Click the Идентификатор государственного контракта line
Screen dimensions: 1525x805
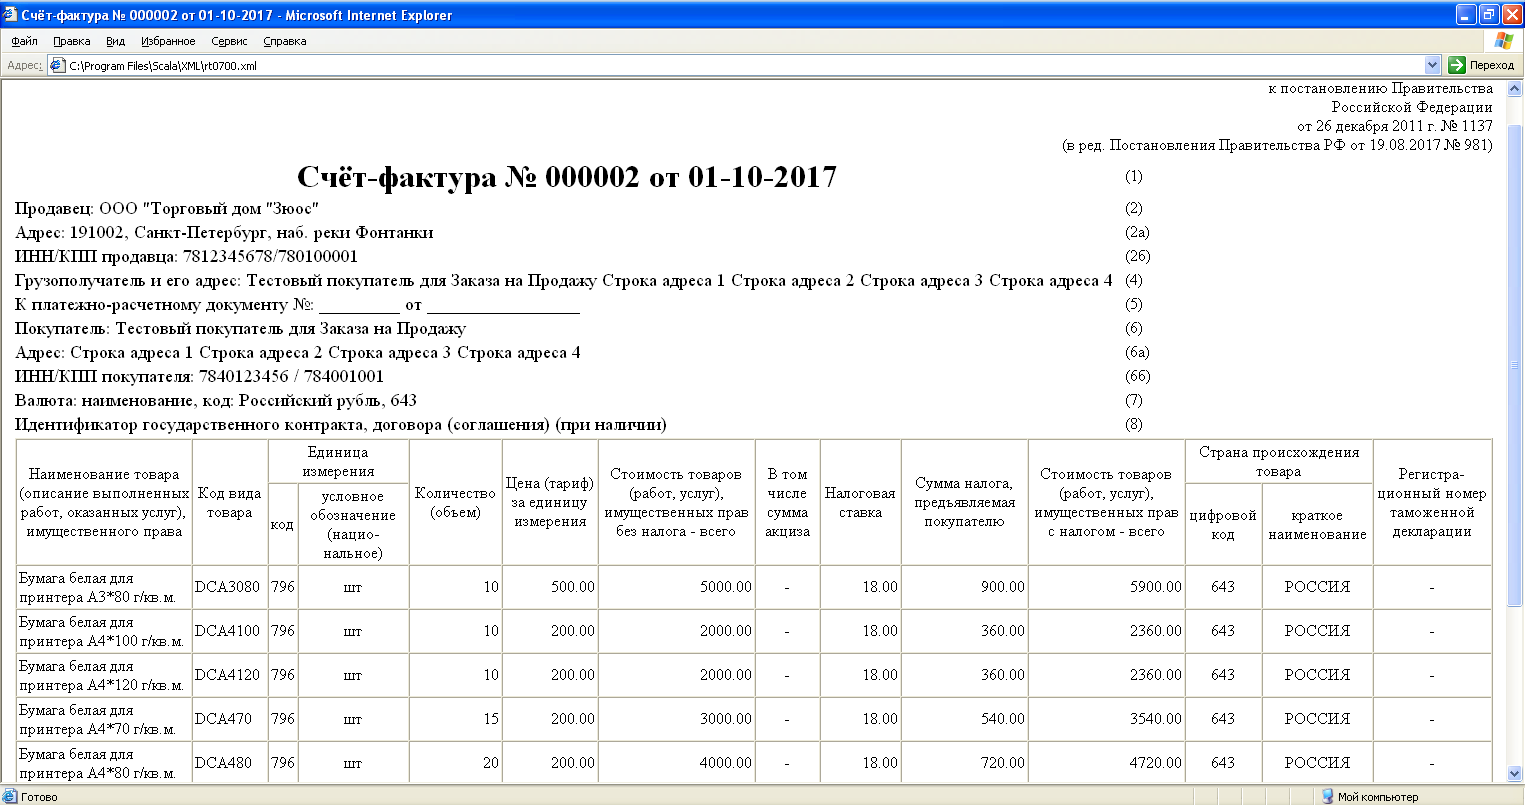pos(340,424)
